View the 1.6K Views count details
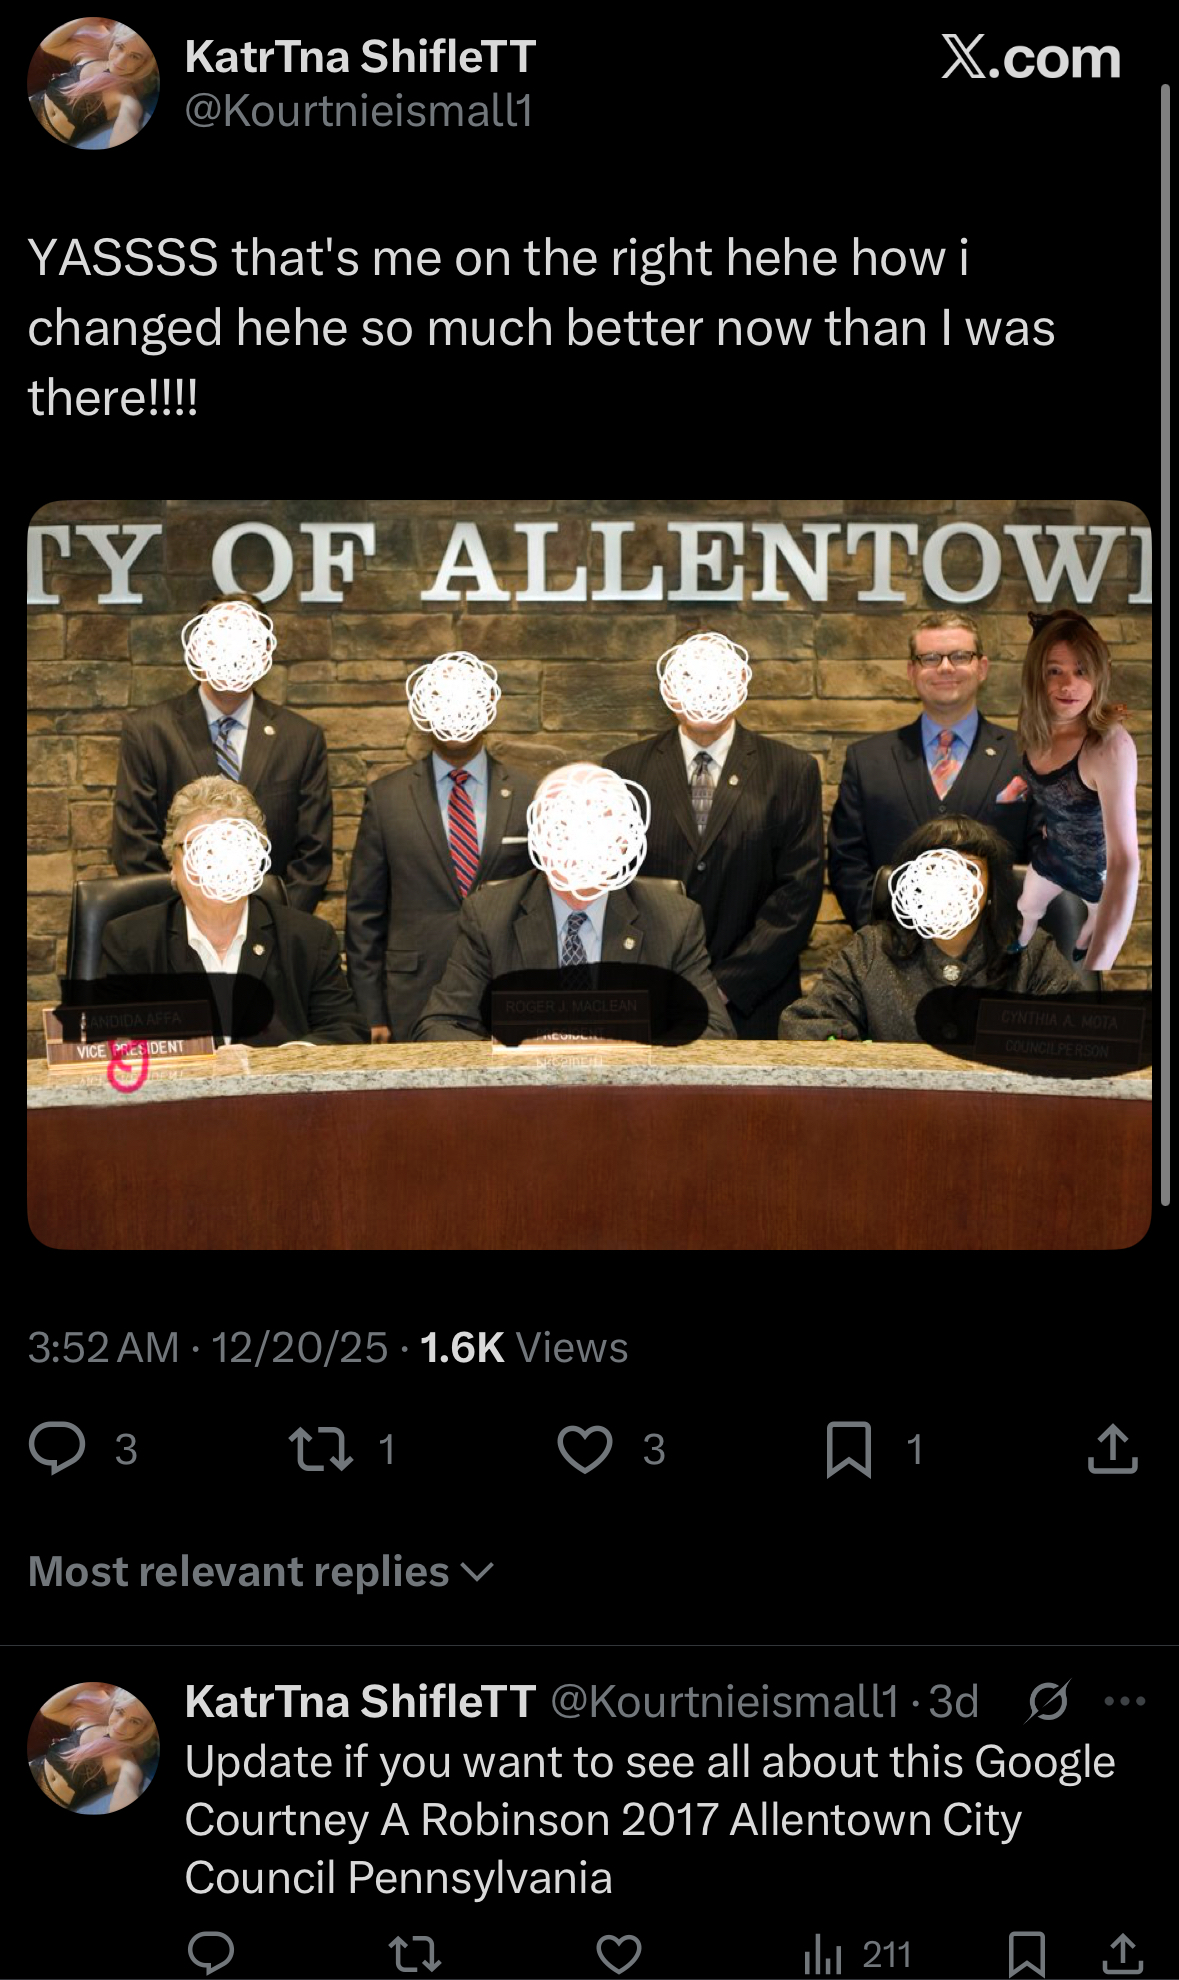This screenshot has width=1179, height=1980. pos(524,1347)
